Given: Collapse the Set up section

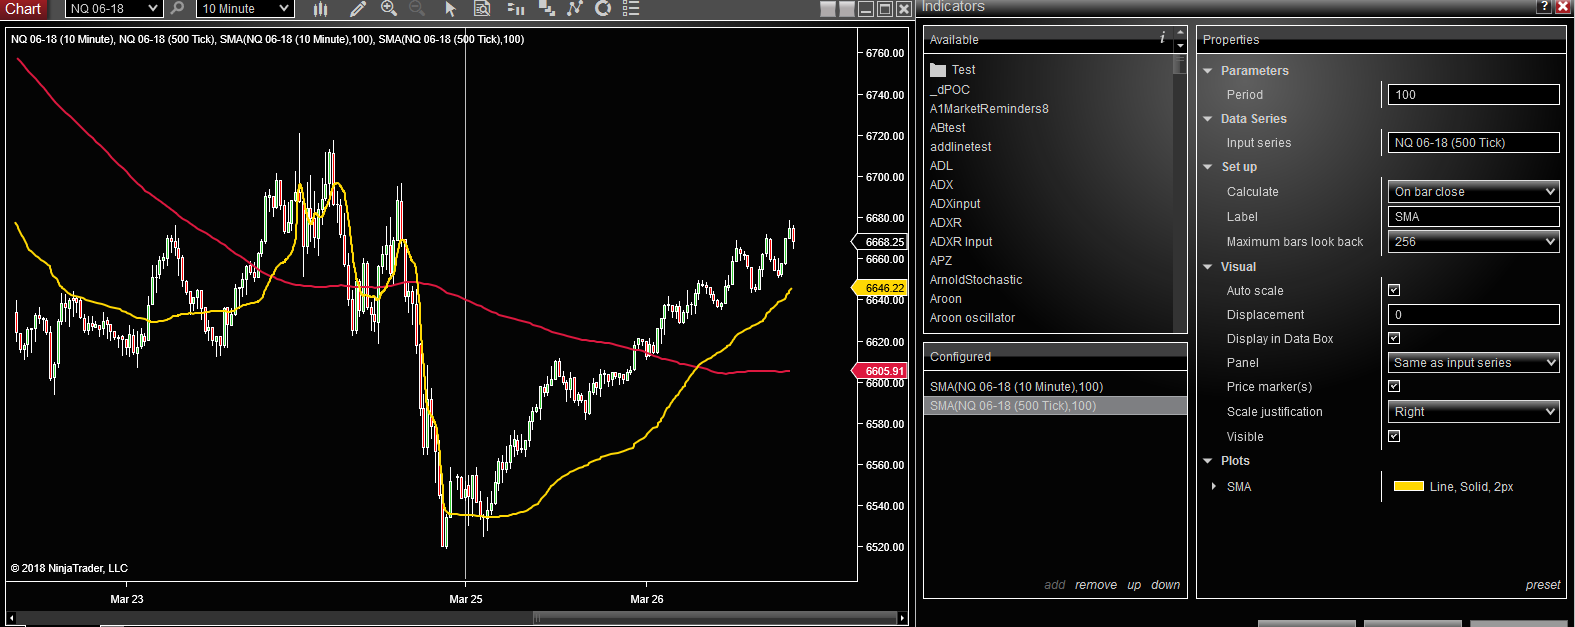Looking at the screenshot, I should tap(1208, 167).
